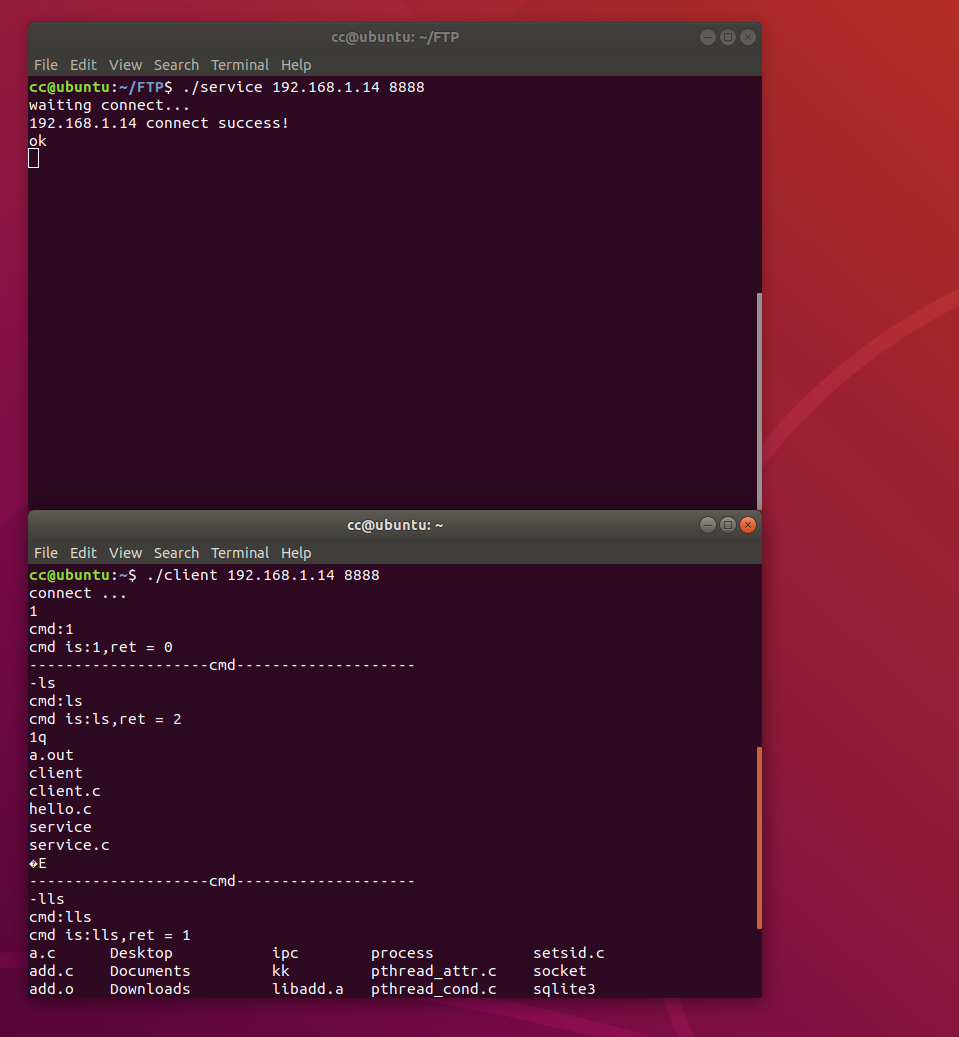
Task: Maximize the cc@ubuntu: ~ client terminal window
Action: tap(728, 525)
